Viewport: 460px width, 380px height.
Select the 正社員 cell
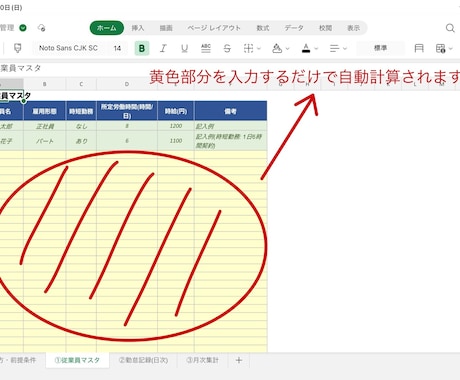coord(45,126)
